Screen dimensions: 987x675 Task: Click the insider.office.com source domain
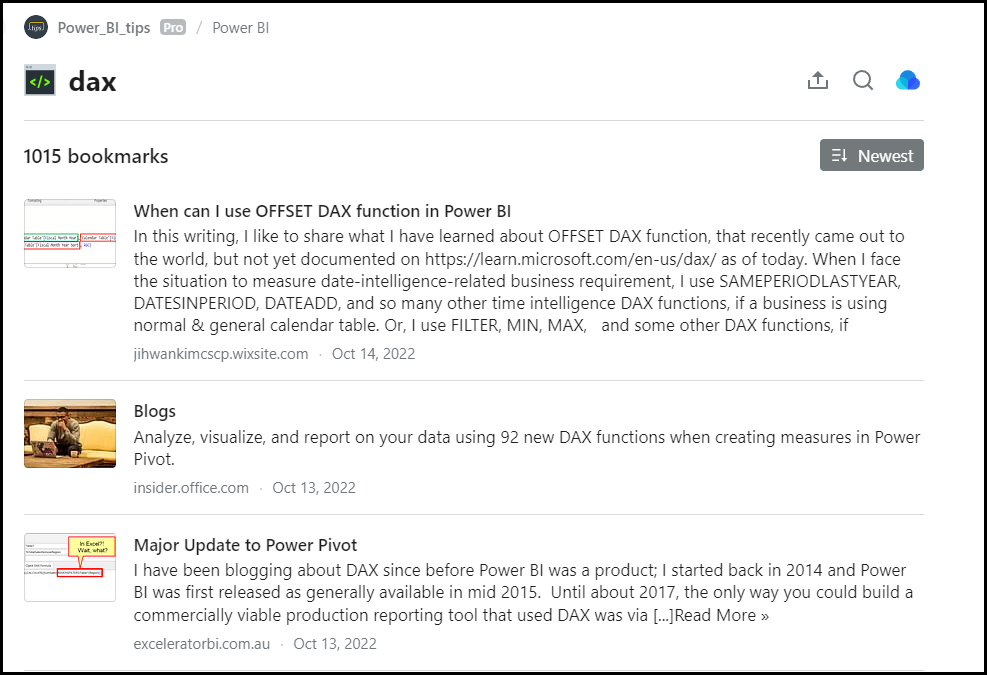coord(190,488)
